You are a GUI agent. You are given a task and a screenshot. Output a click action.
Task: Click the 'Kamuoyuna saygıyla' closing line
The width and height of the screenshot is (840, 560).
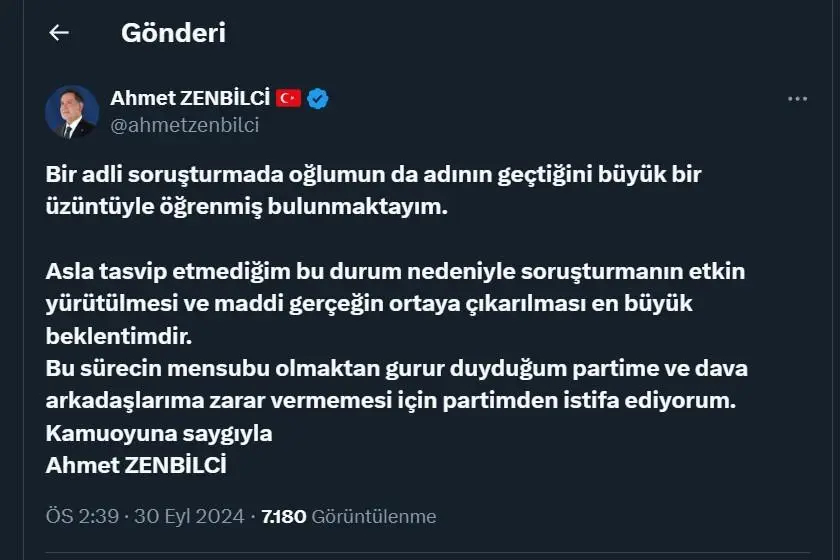click(159, 434)
